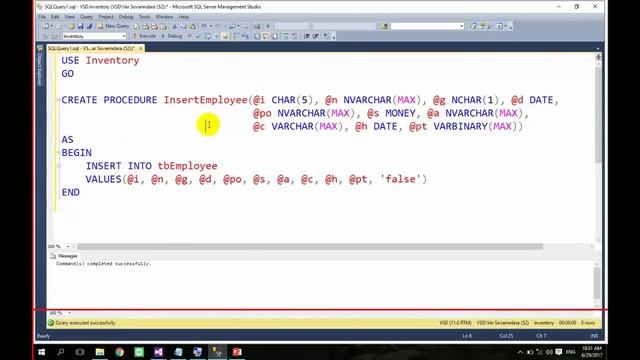Click the Save All icon
This screenshot has height=360, width=640.
tap(89, 26)
